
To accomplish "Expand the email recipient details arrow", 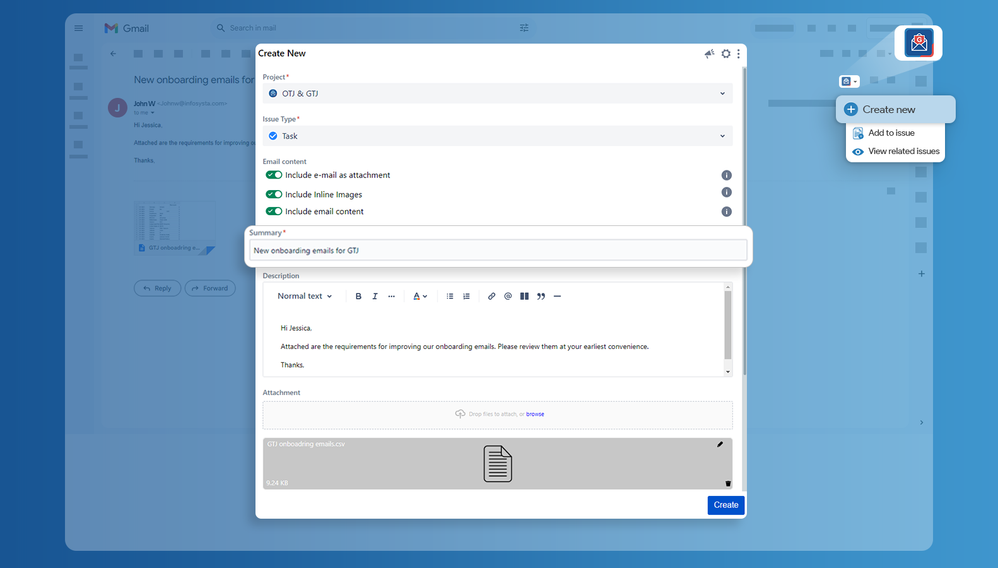I will [x=152, y=113].
